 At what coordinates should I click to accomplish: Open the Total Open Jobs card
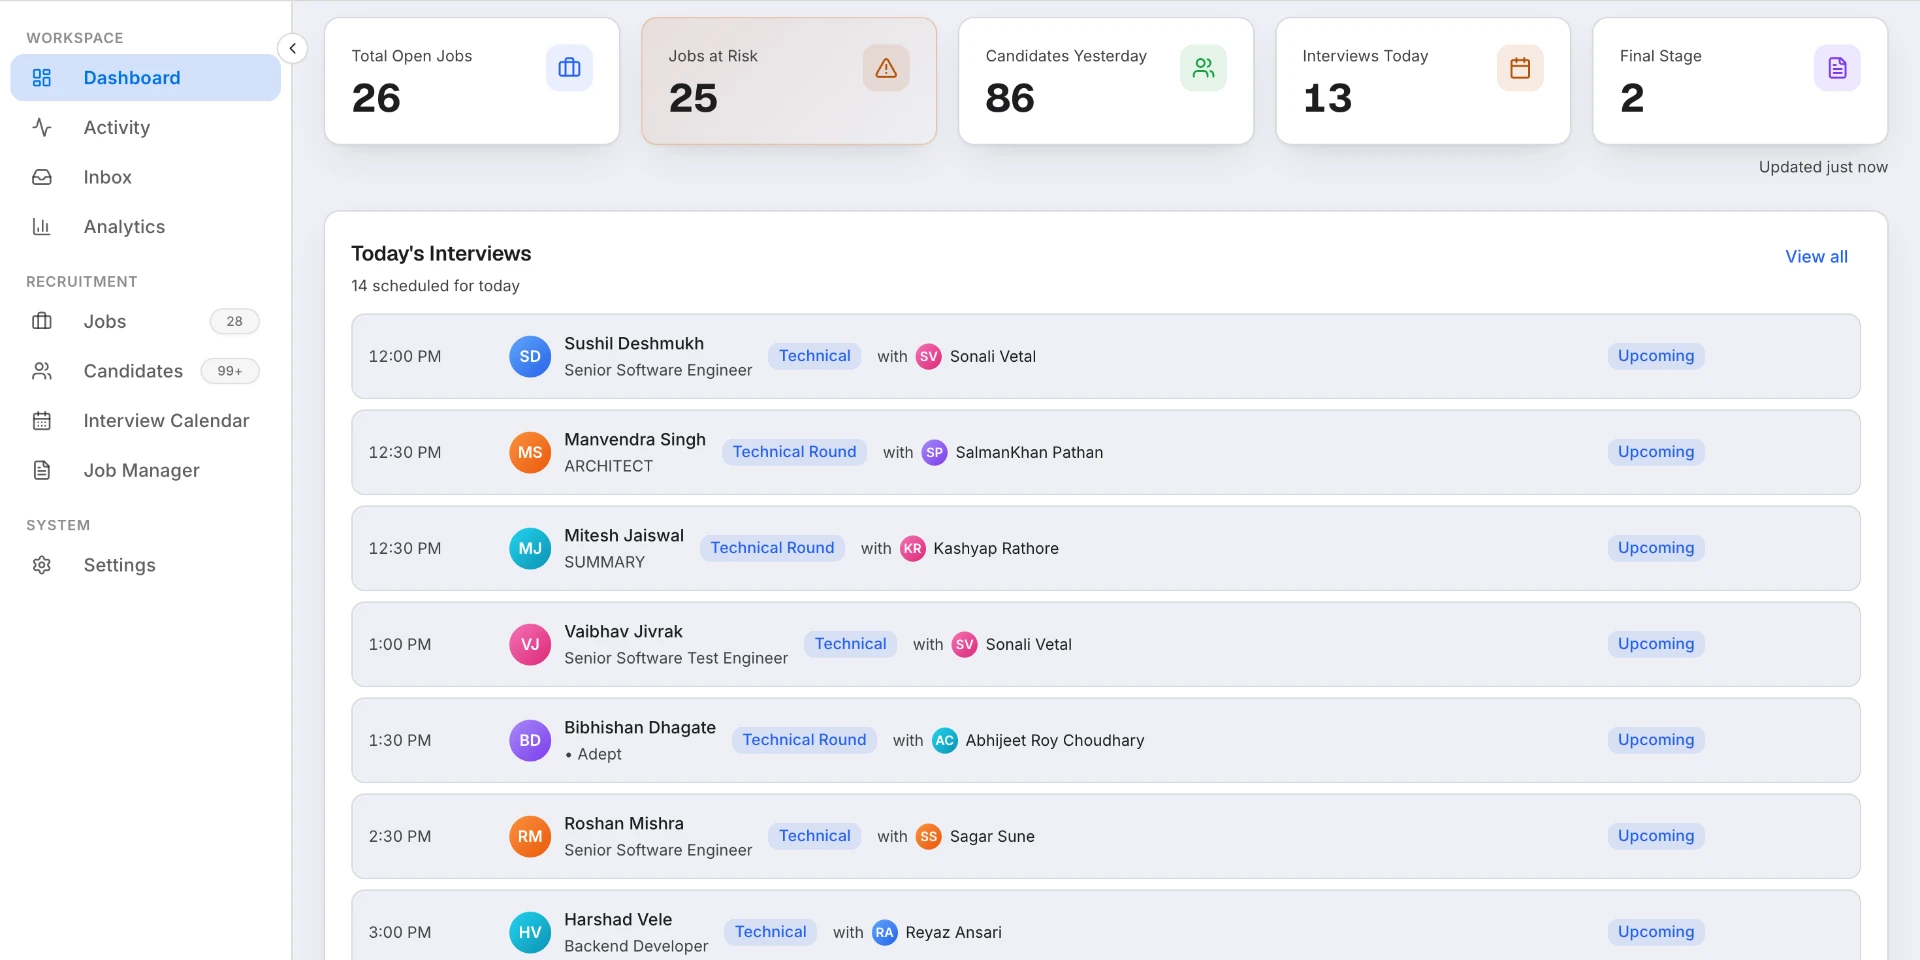472,81
